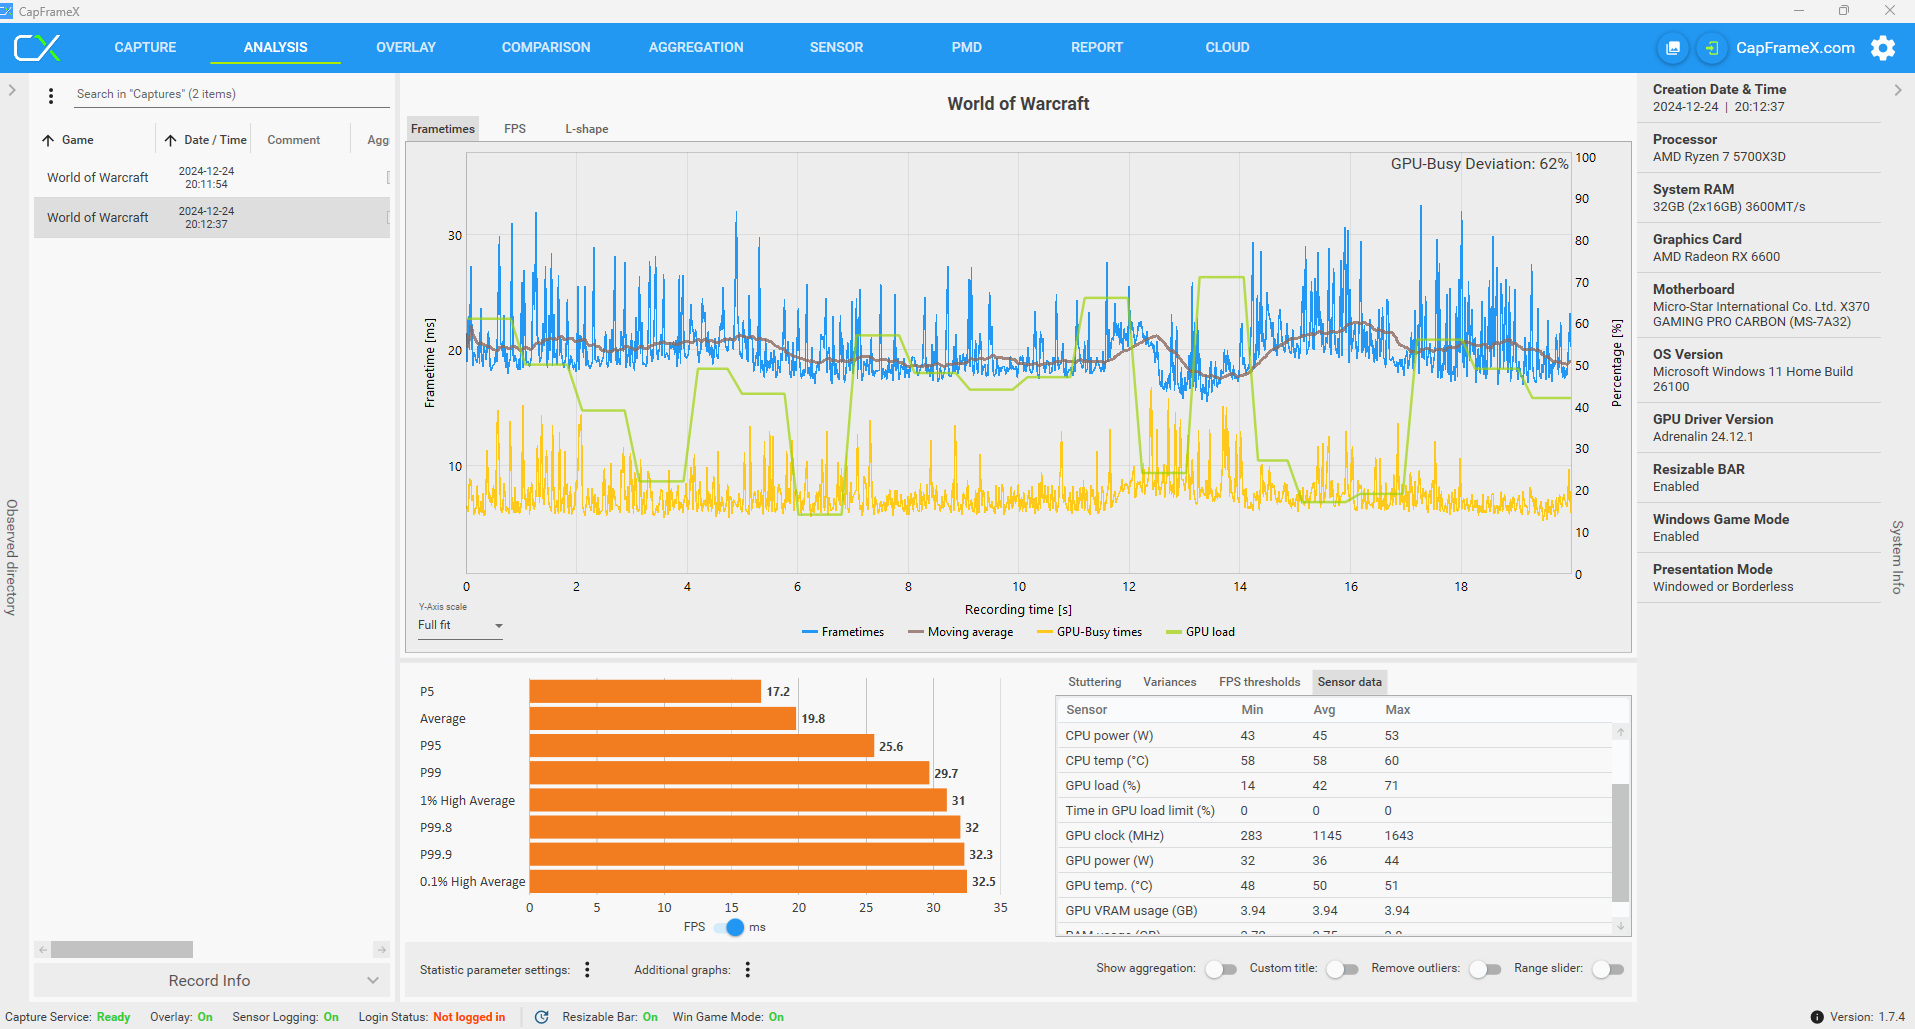Open the CLOUD tab

1227,47
